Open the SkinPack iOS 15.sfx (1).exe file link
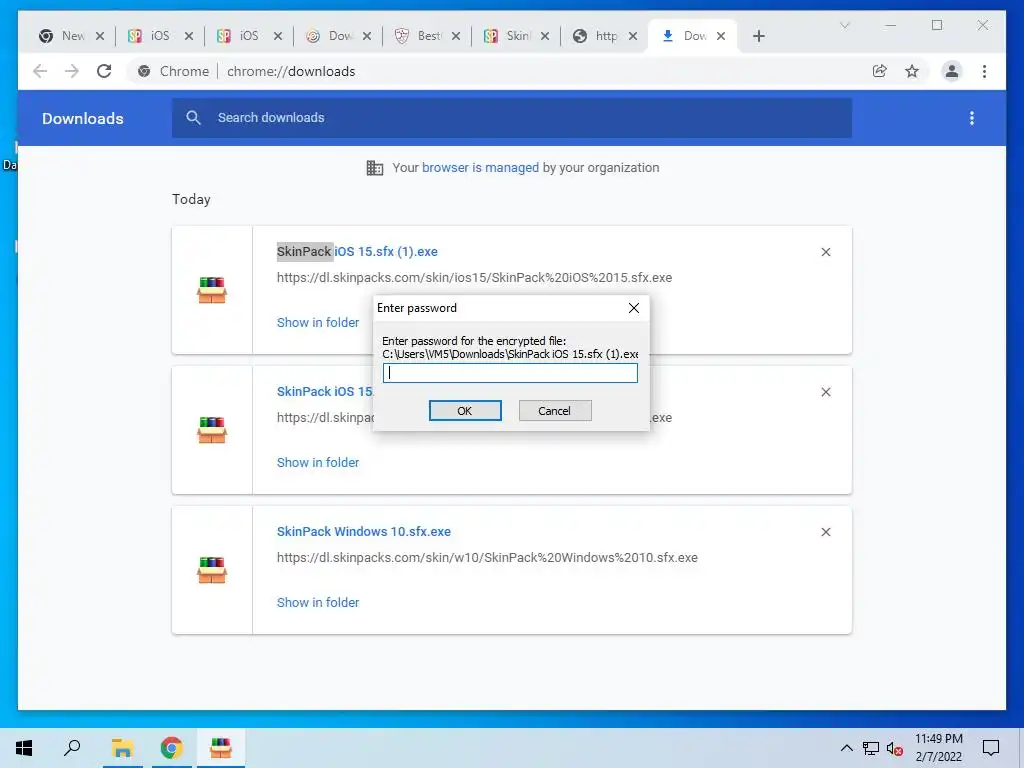1024x768 pixels. 357,251
